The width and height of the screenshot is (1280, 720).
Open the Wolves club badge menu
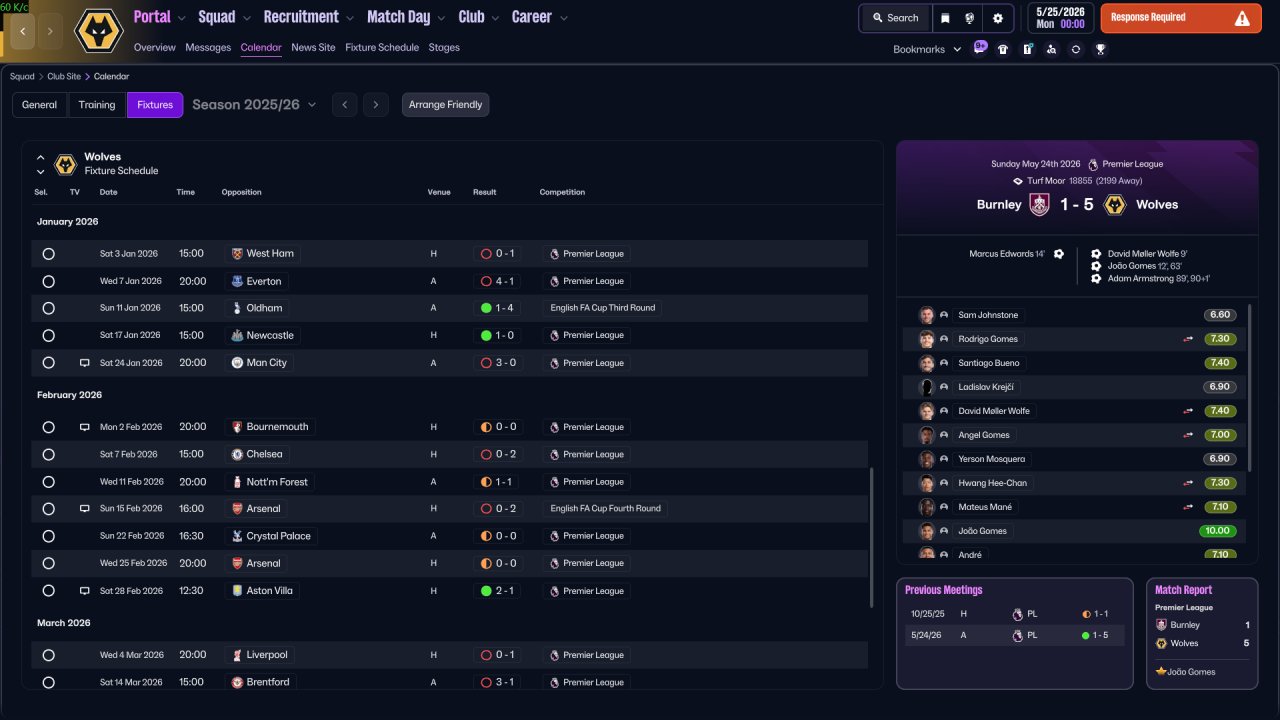click(99, 31)
